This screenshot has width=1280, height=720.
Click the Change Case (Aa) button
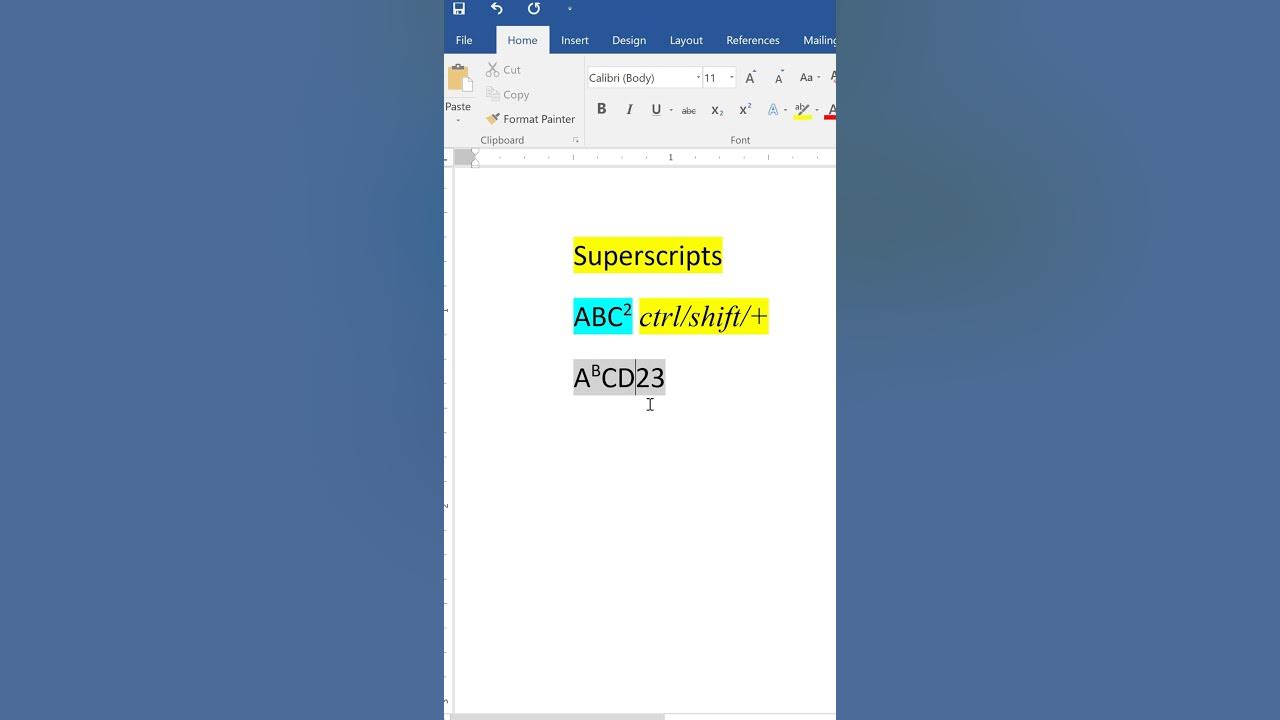pyautogui.click(x=806, y=78)
